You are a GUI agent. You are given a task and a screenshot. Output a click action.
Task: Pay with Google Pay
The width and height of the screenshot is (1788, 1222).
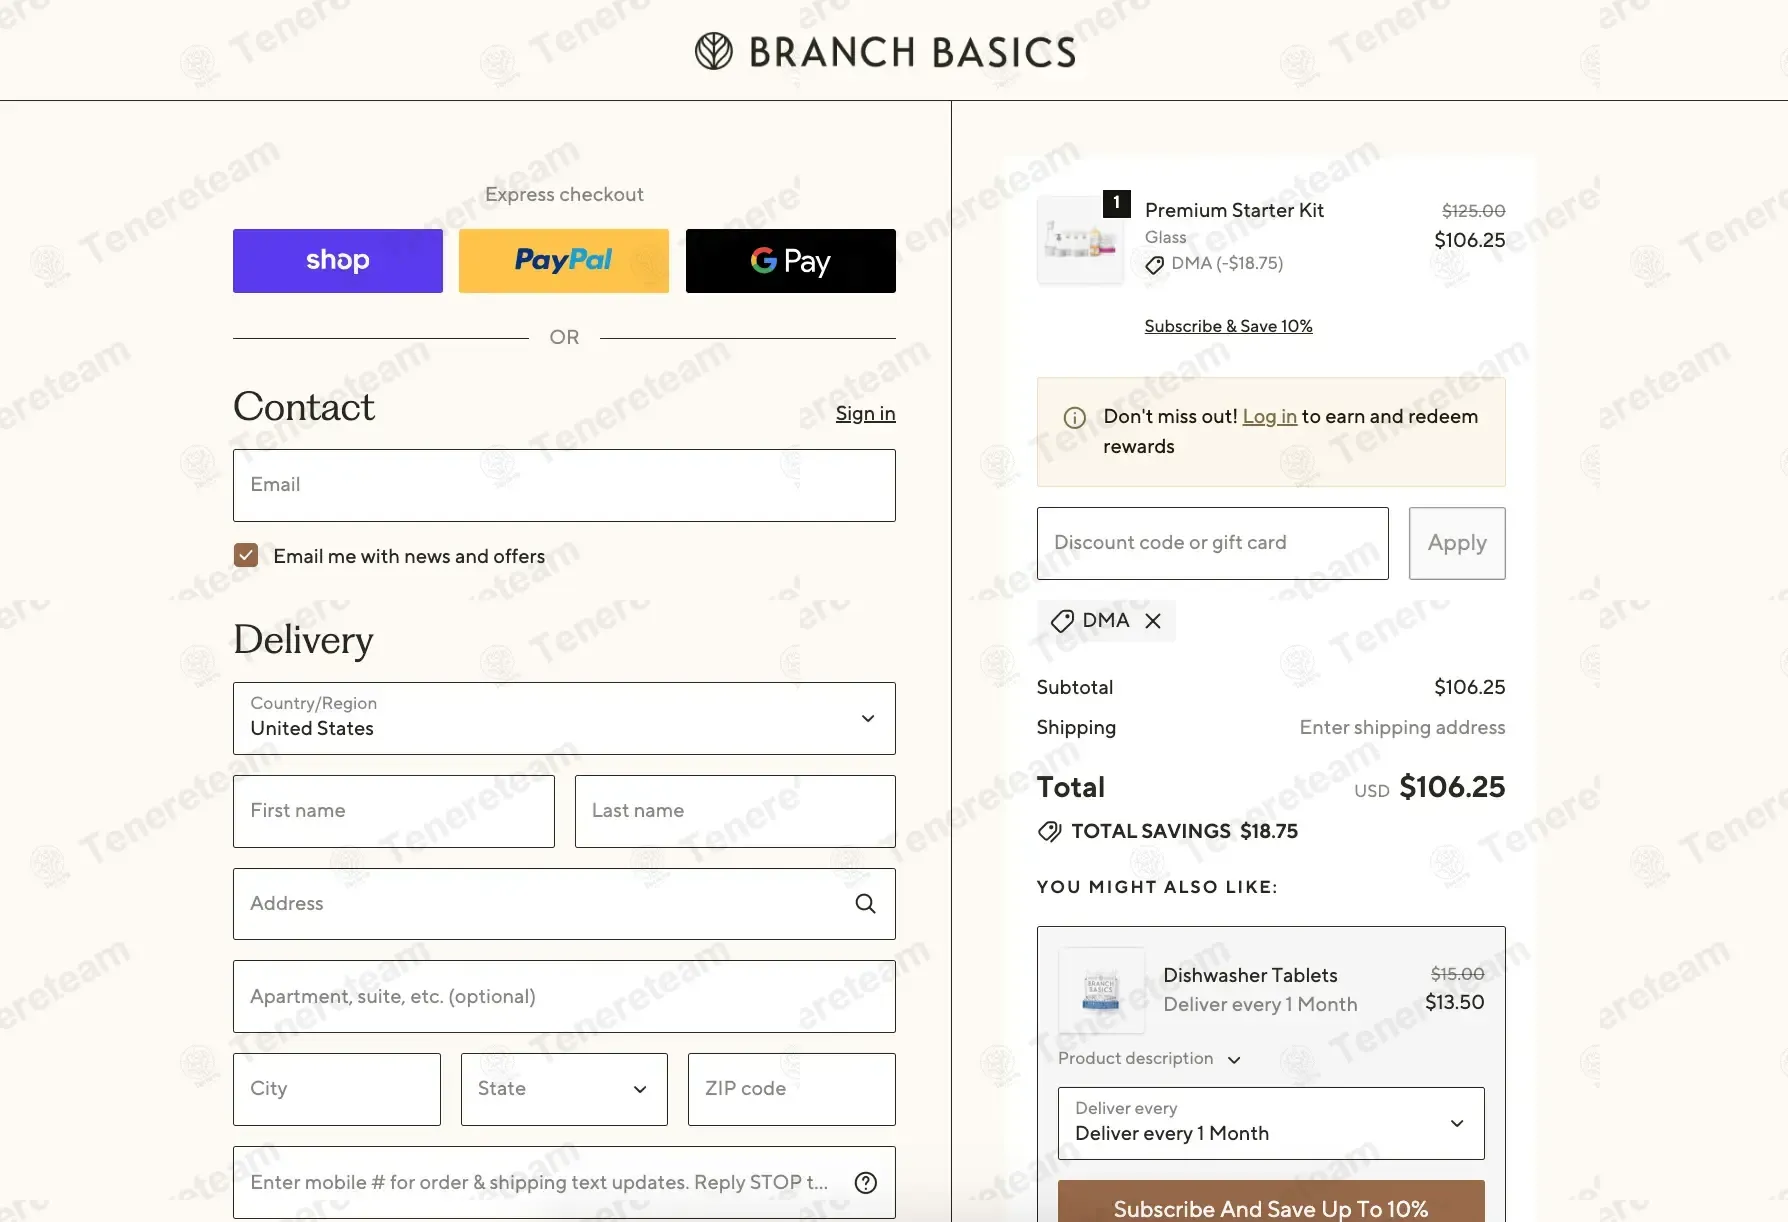point(790,261)
